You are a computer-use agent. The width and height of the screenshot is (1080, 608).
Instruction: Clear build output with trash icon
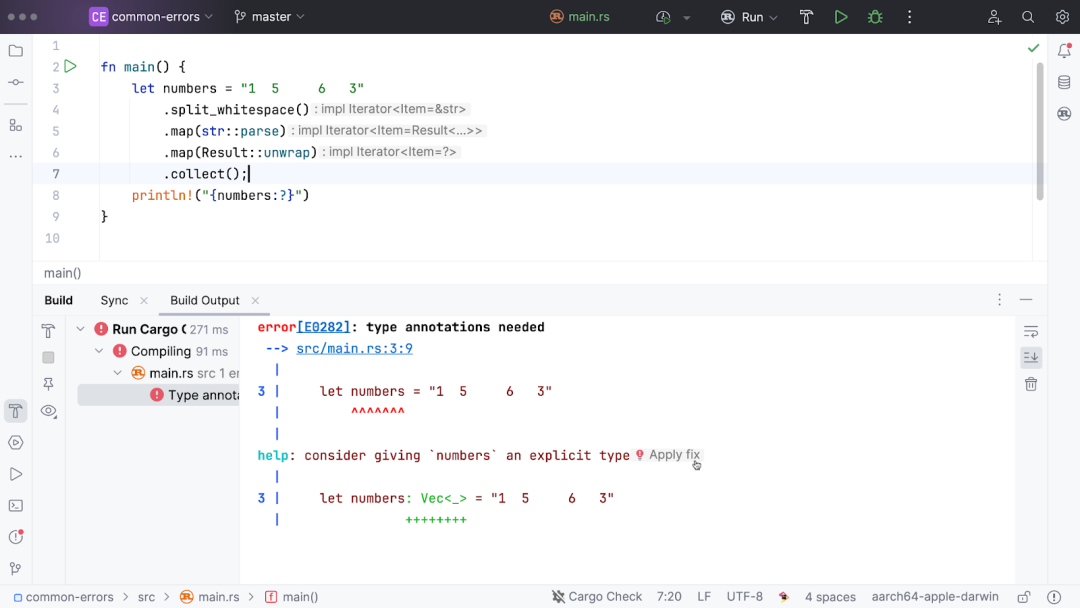[x=1030, y=384]
